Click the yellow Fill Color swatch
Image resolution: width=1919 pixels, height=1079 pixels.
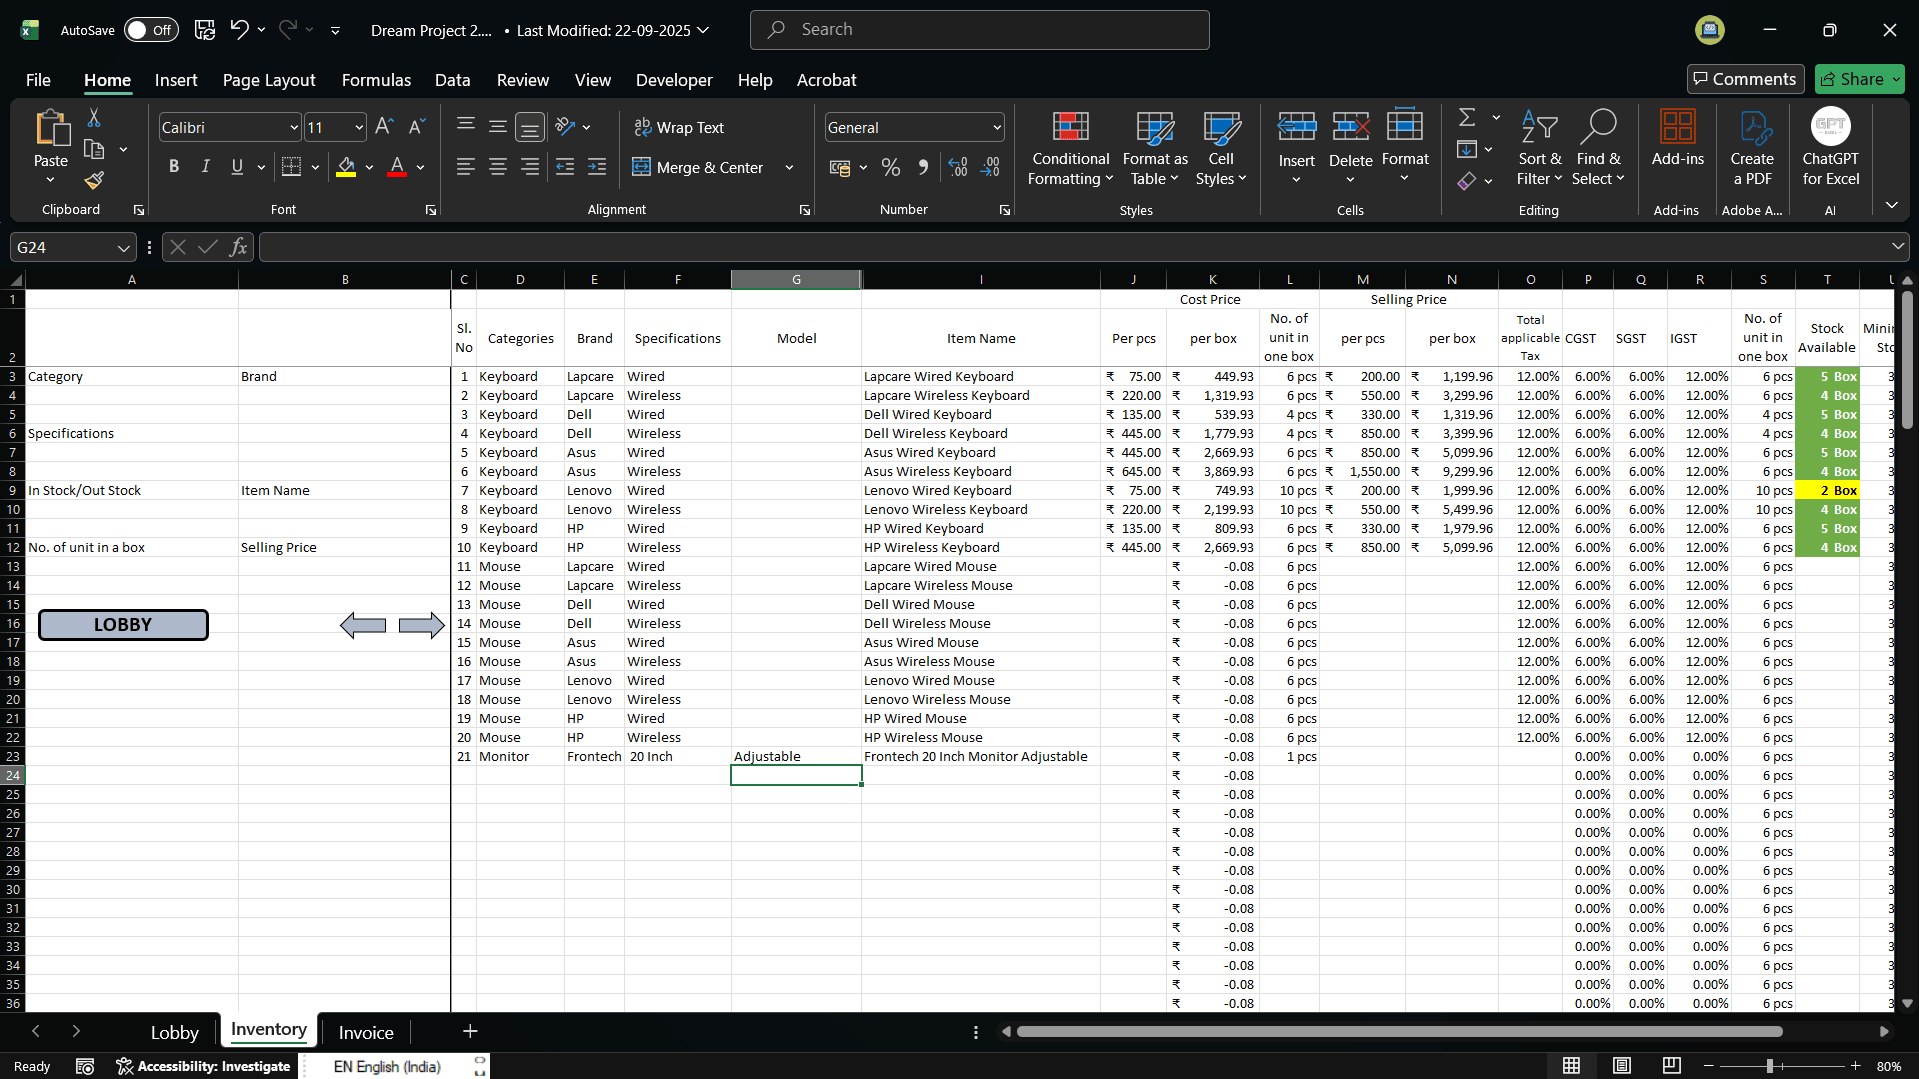pos(346,167)
